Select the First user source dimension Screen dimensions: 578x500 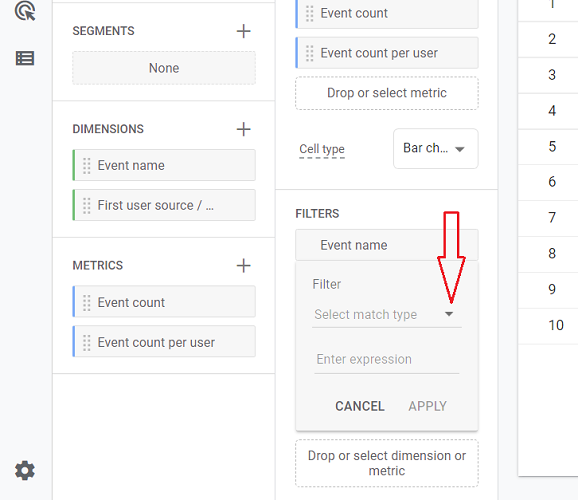pyautogui.click(x=164, y=205)
